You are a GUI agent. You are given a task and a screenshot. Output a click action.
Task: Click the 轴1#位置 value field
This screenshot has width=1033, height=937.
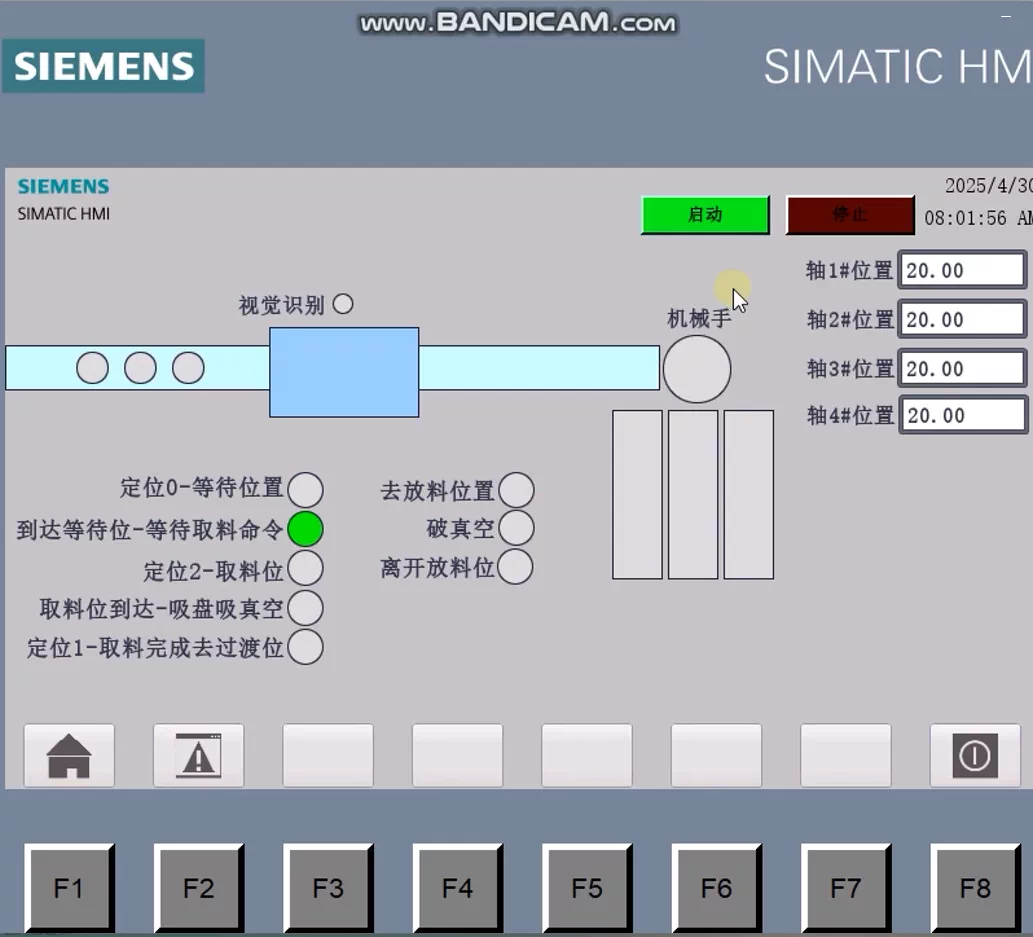[962, 270]
